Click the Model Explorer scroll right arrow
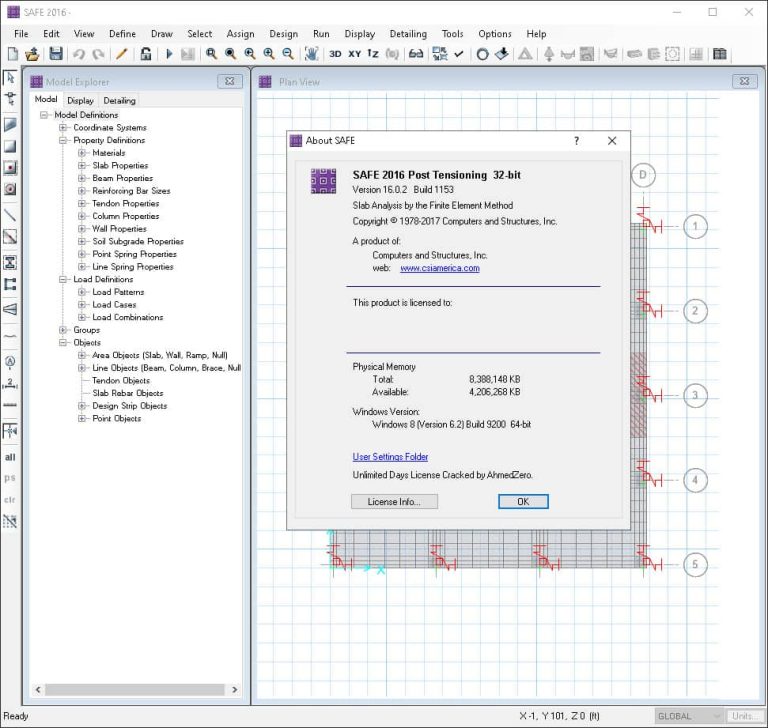The image size is (768, 728). point(235,689)
